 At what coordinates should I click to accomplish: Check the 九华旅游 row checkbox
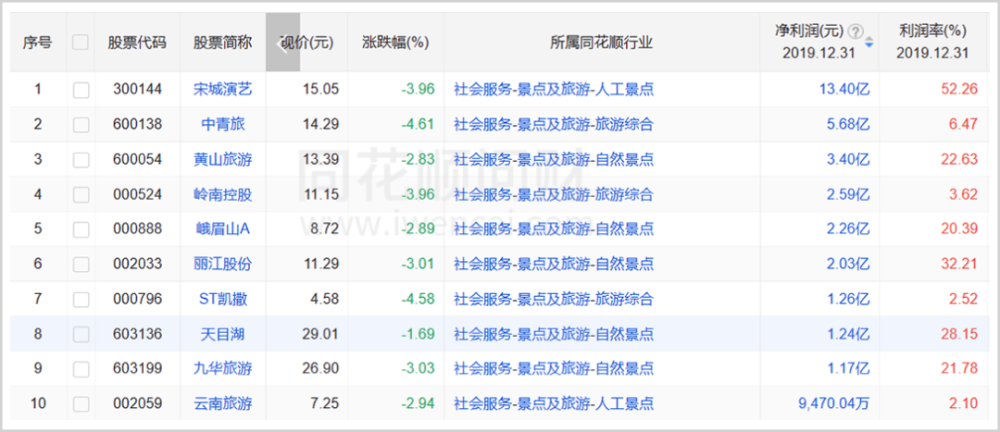click(80, 369)
